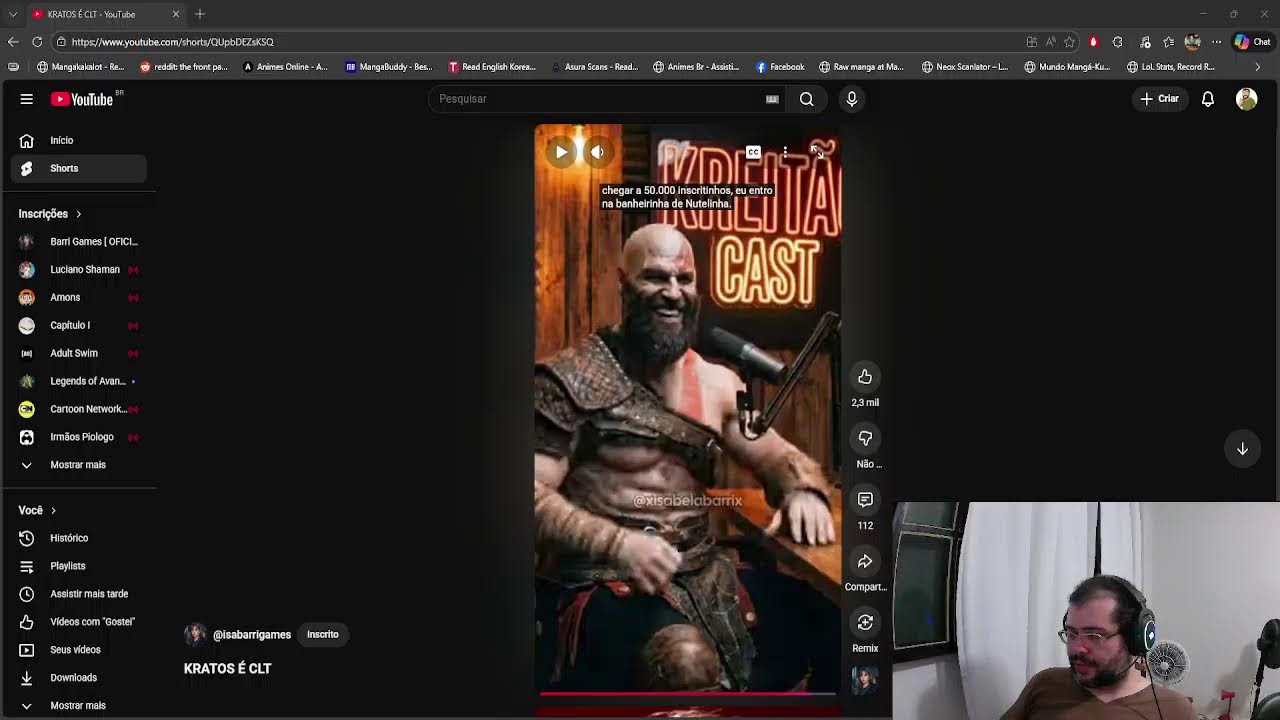Close the KRATOS É CLT tab

(x=176, y=14)
